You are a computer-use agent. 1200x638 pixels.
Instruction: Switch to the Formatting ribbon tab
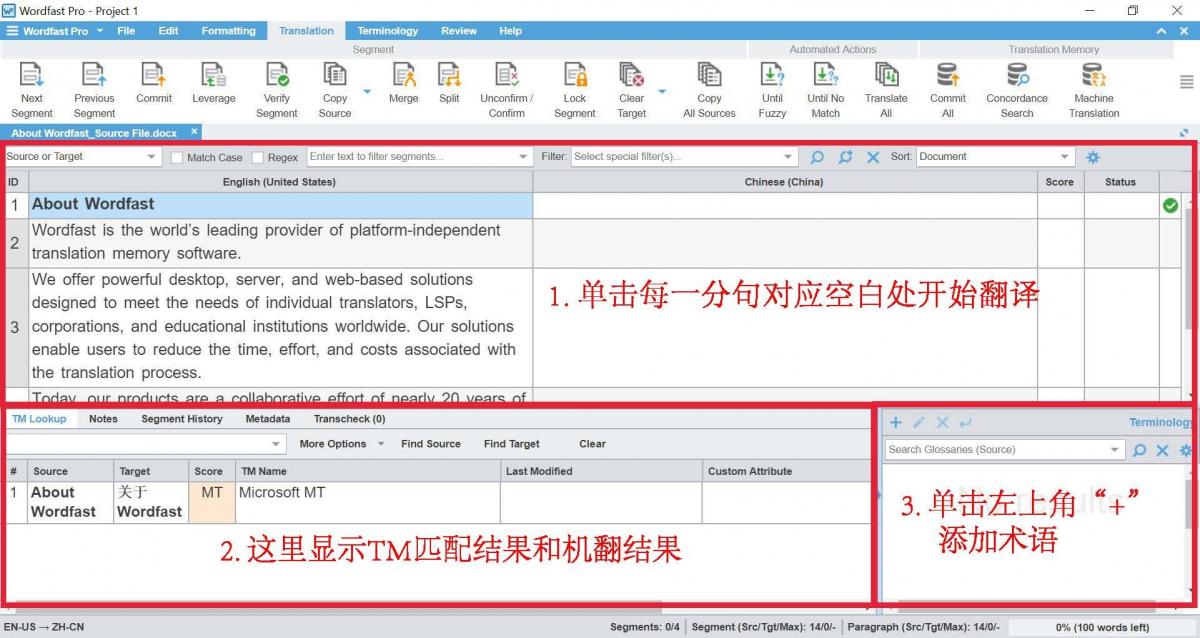click(x=228, y=31)
